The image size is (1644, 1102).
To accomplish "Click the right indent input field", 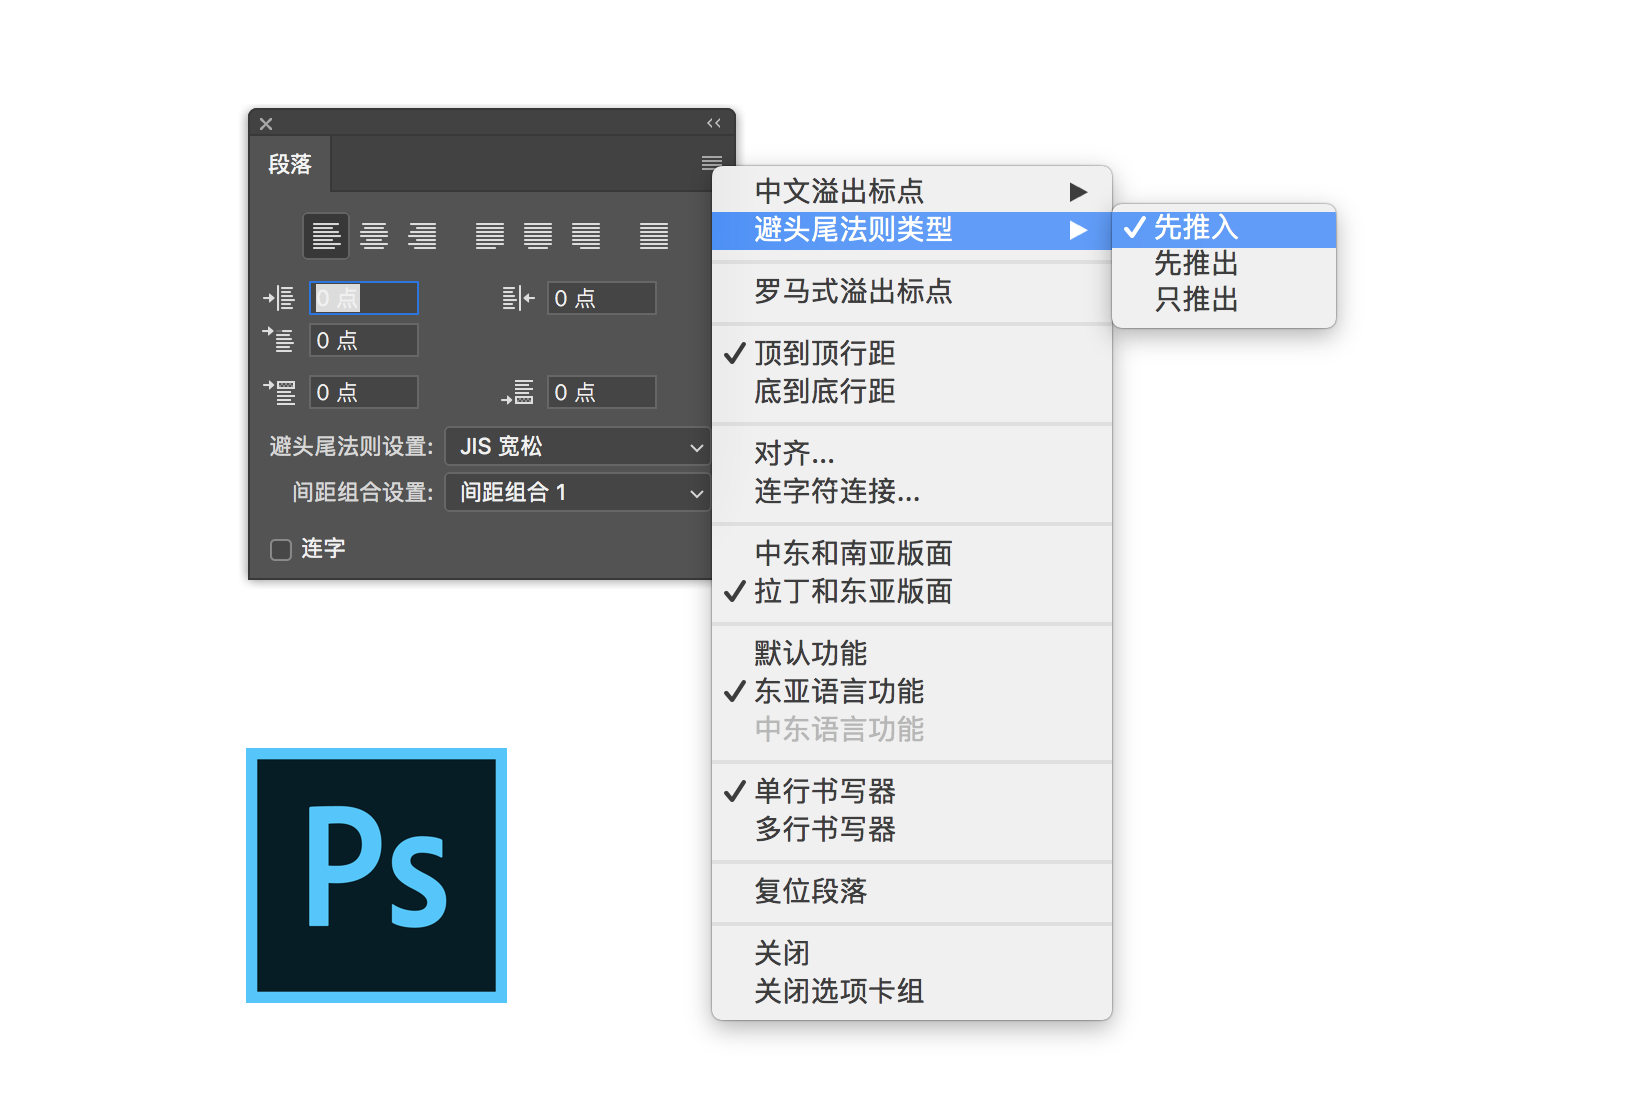I will [602, 298].
